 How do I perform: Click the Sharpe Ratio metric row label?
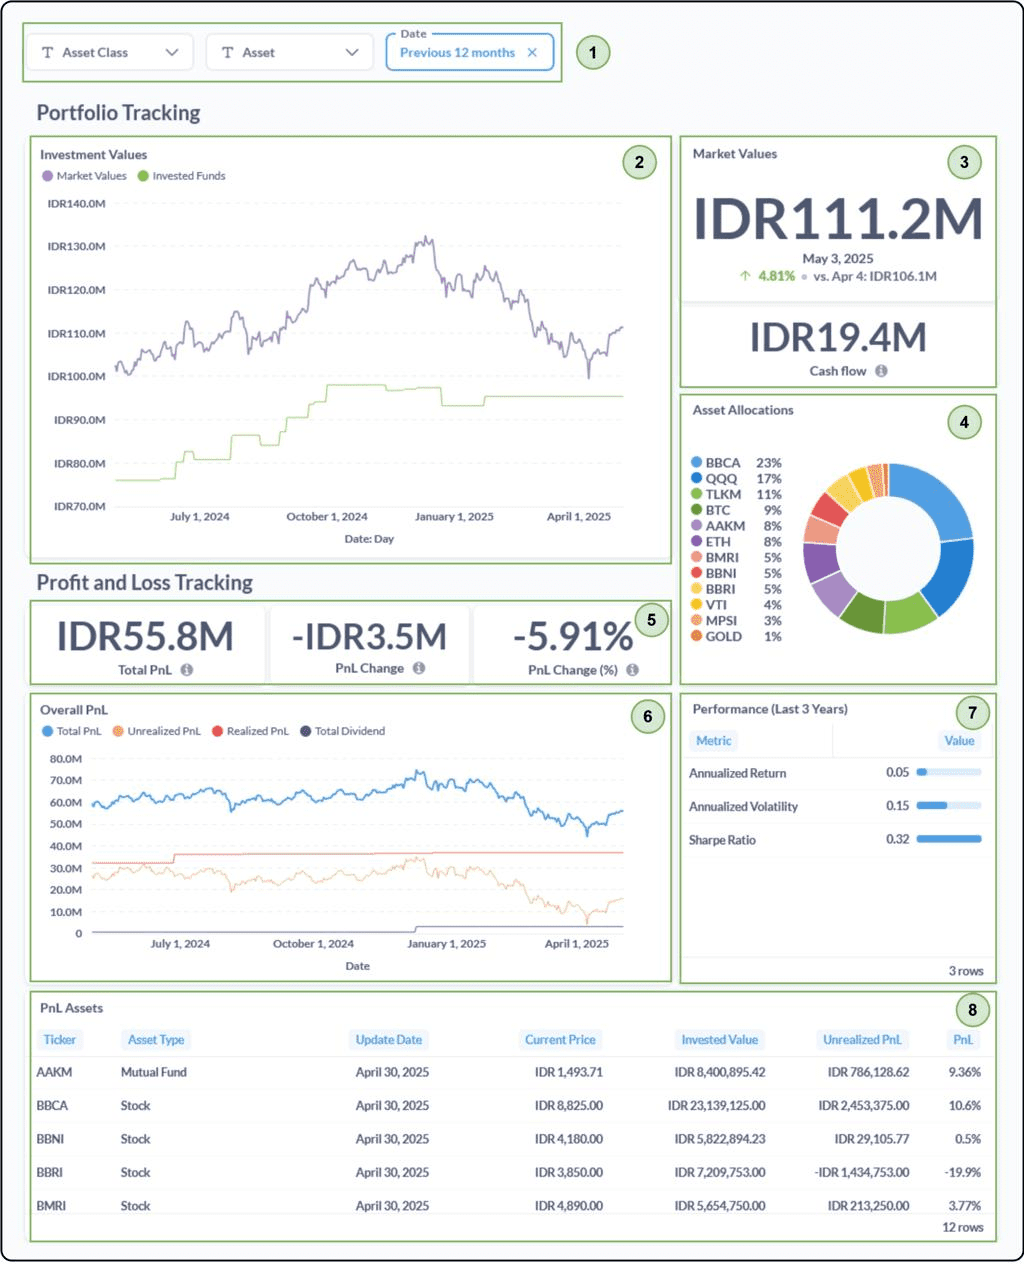(x=722, y=840)
